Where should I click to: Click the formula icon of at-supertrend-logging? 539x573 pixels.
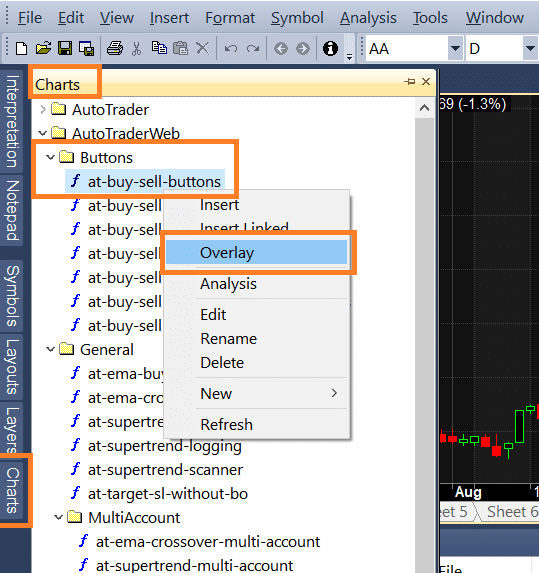pos(75,445)
